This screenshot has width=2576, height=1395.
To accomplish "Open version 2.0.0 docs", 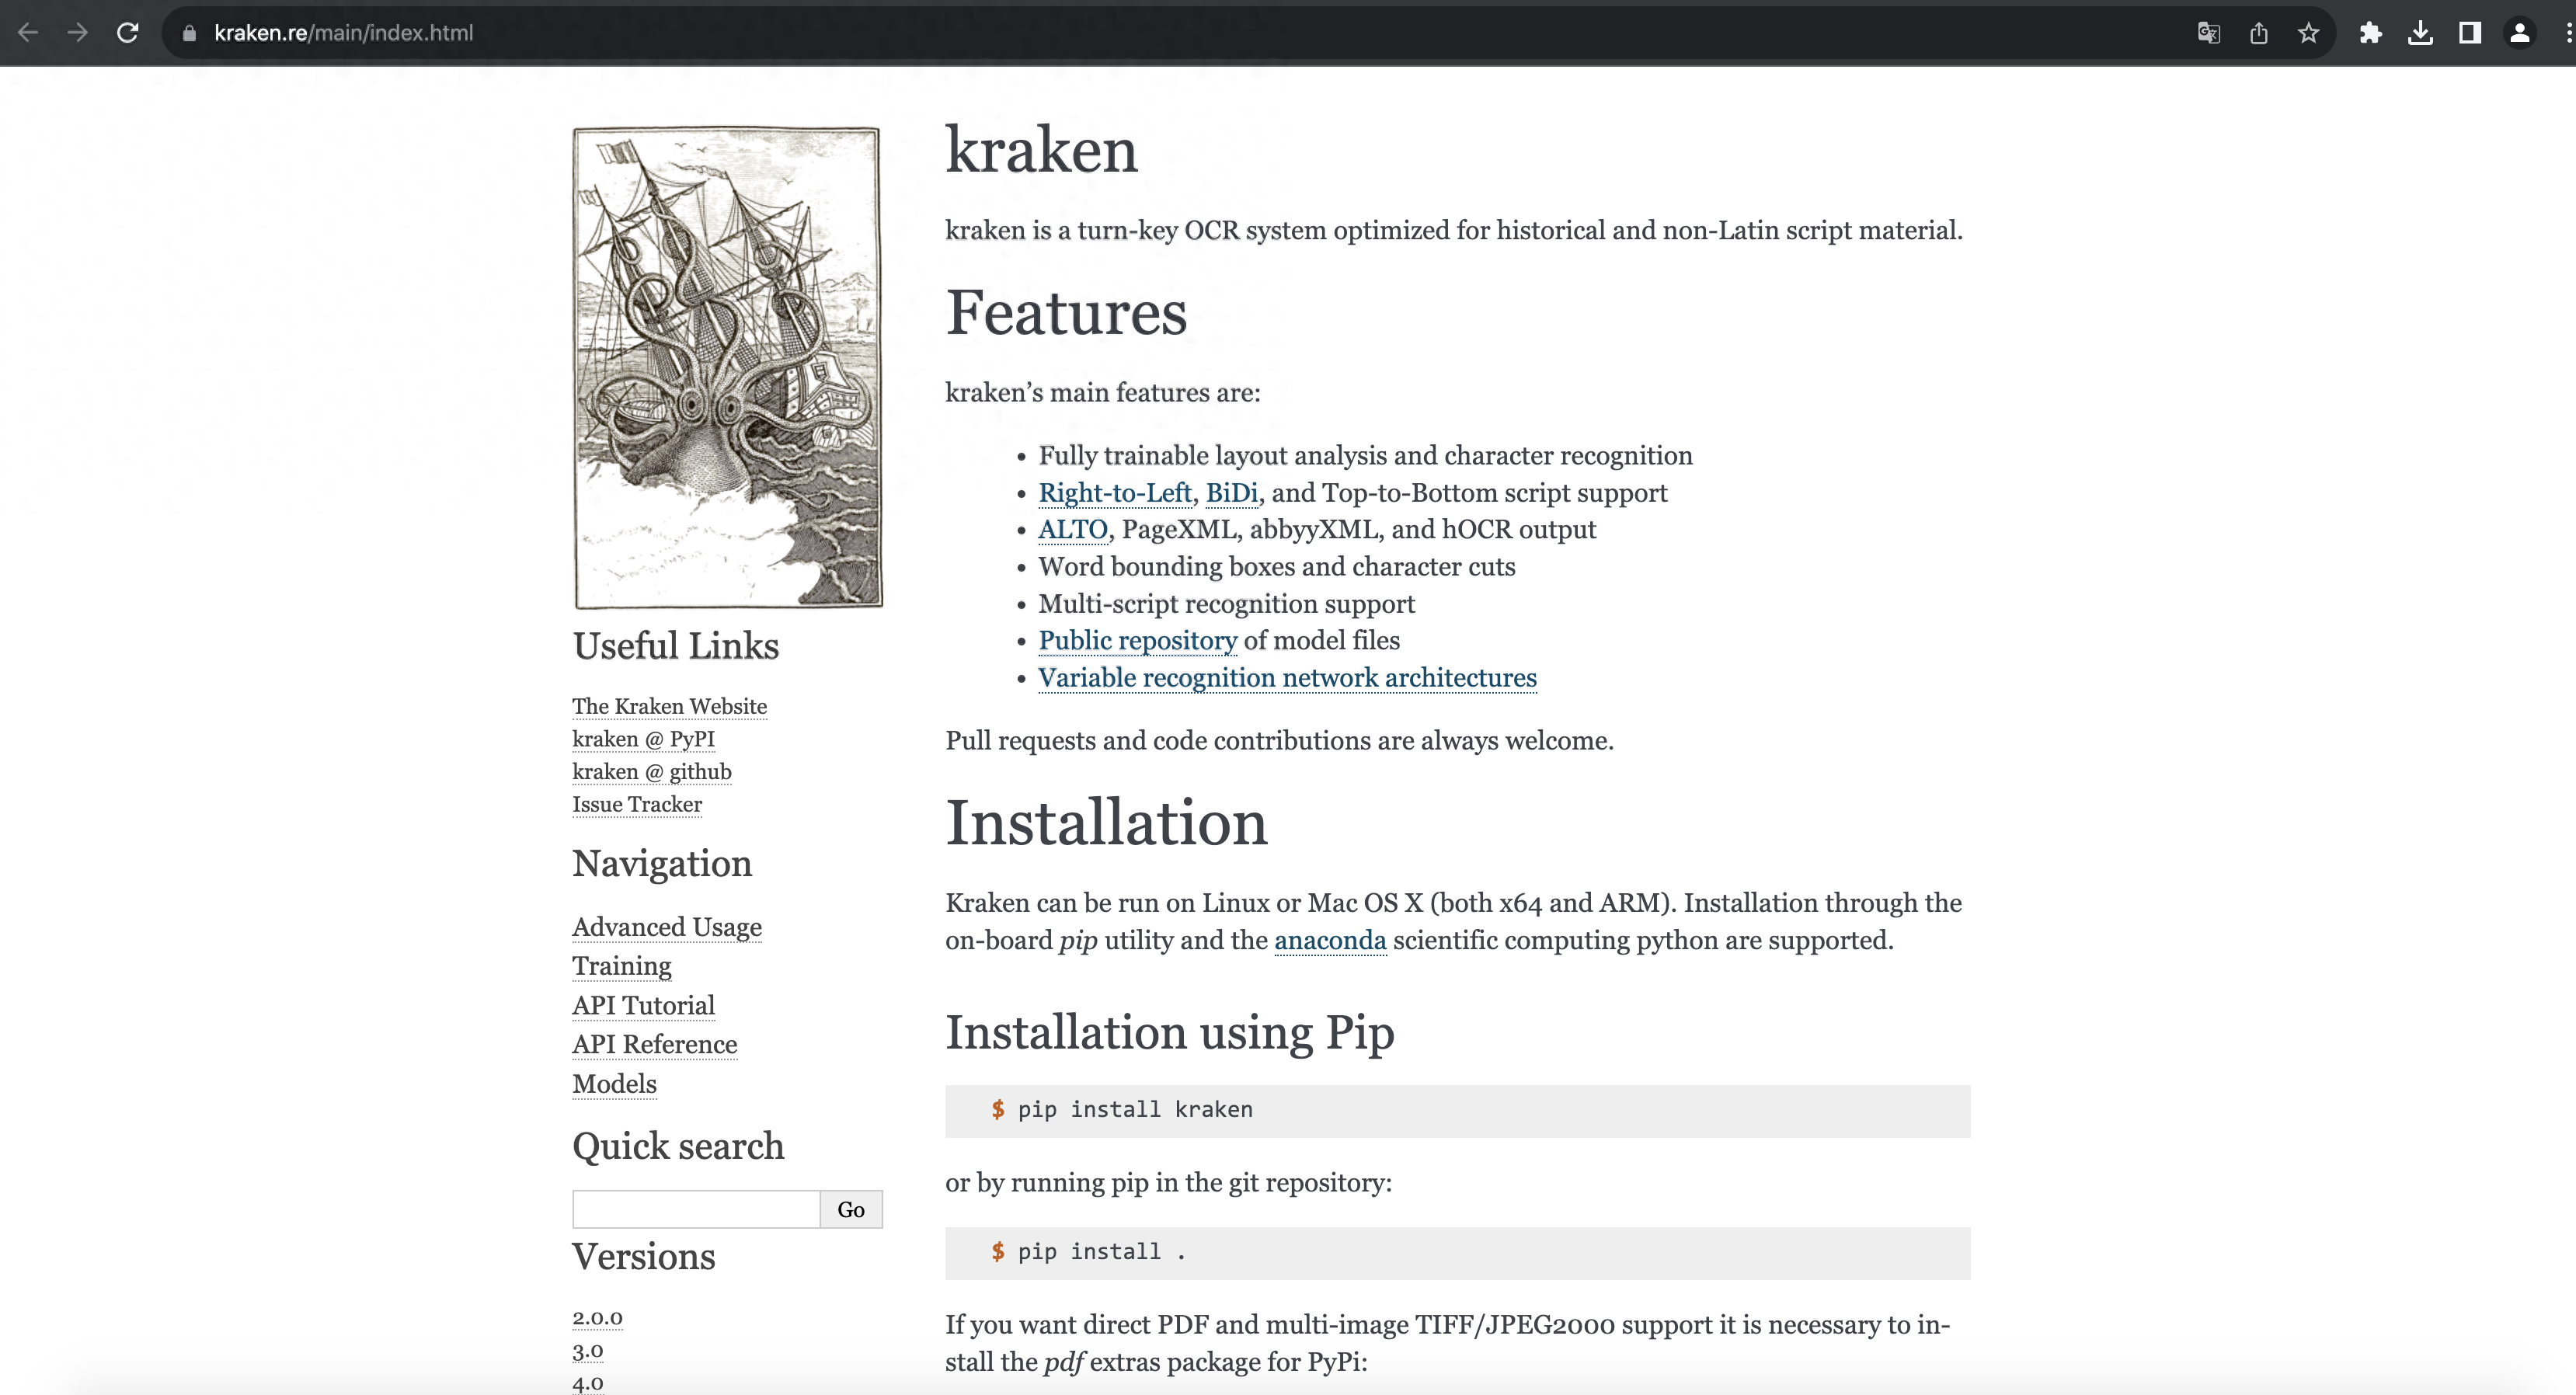I will pyautogui.click(x=597, y=1318).
